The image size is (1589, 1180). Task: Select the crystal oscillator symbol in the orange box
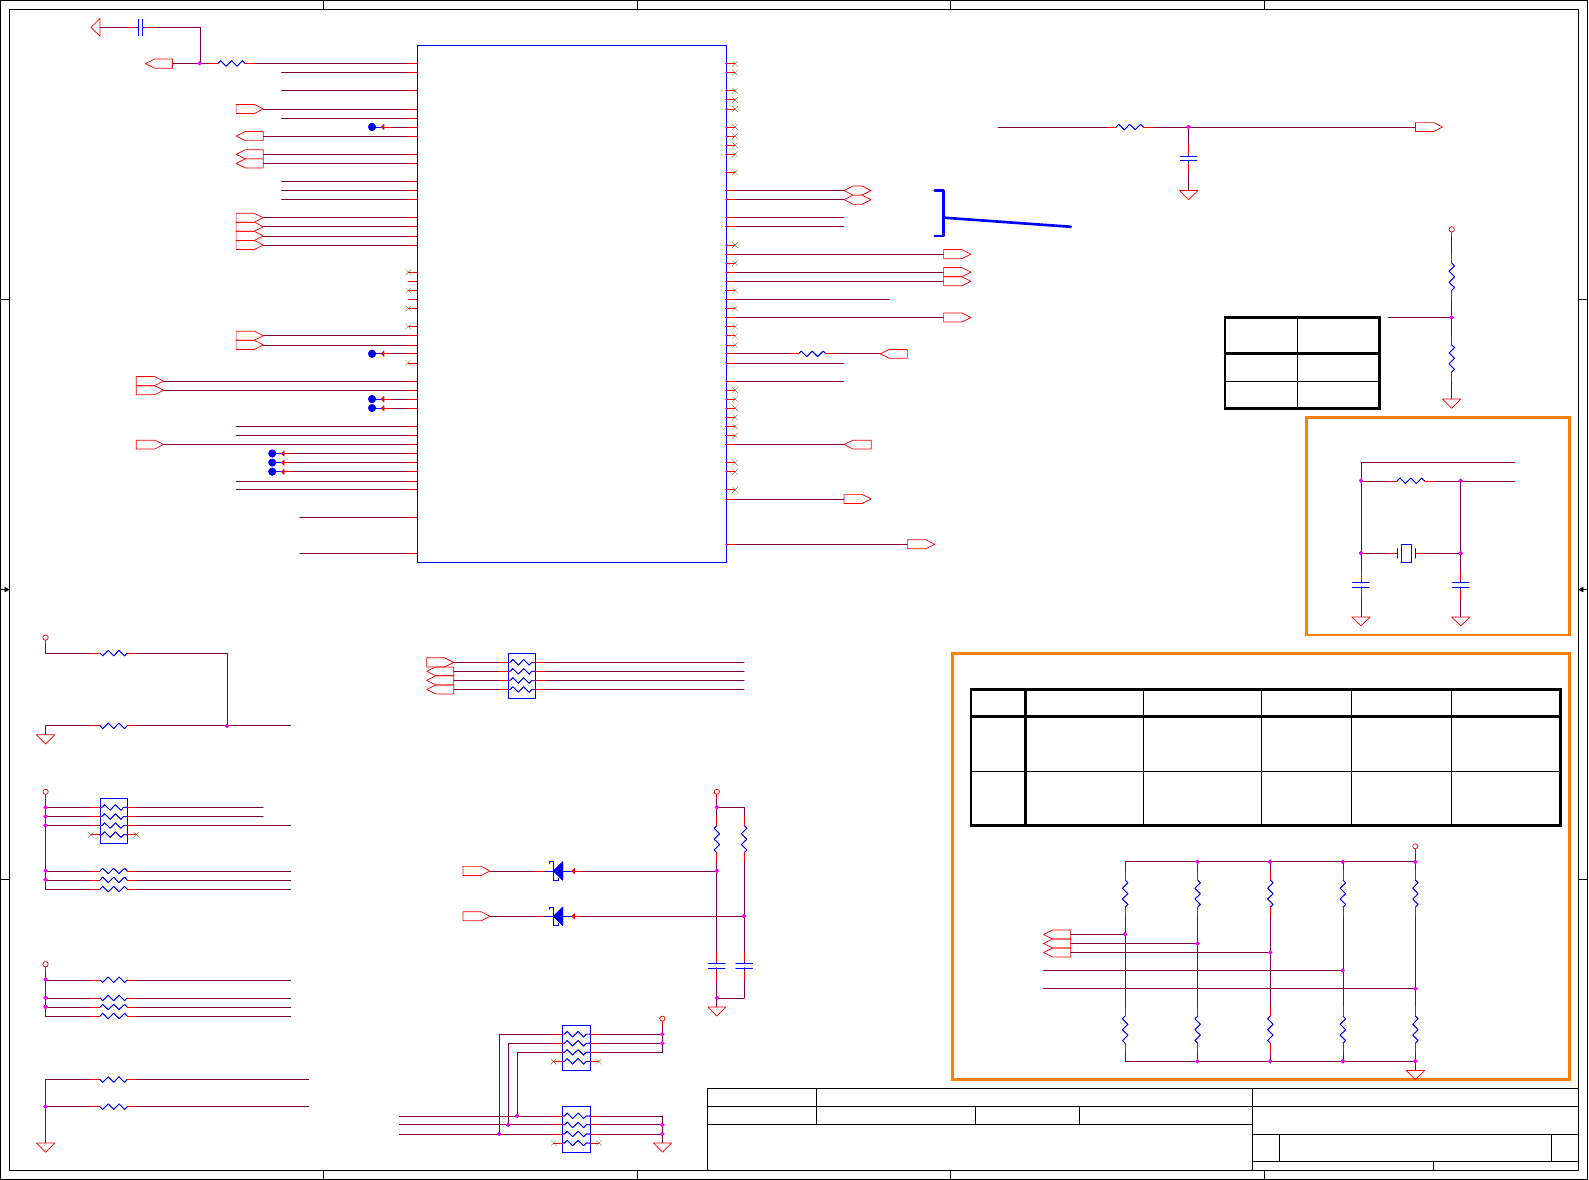coord(1407,553)
